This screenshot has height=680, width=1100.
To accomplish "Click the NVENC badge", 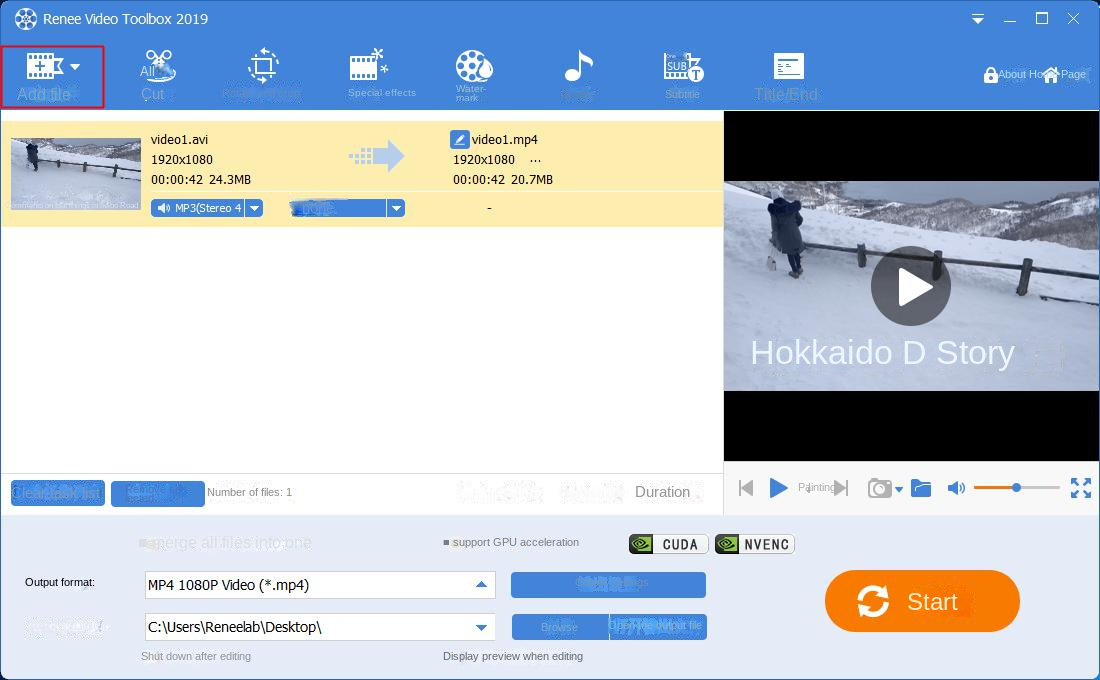I will [755, 544].
